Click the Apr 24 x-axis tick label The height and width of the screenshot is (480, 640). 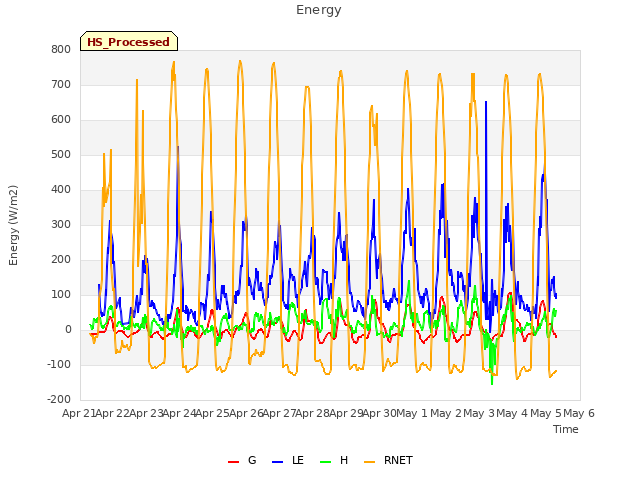(179, 413)
